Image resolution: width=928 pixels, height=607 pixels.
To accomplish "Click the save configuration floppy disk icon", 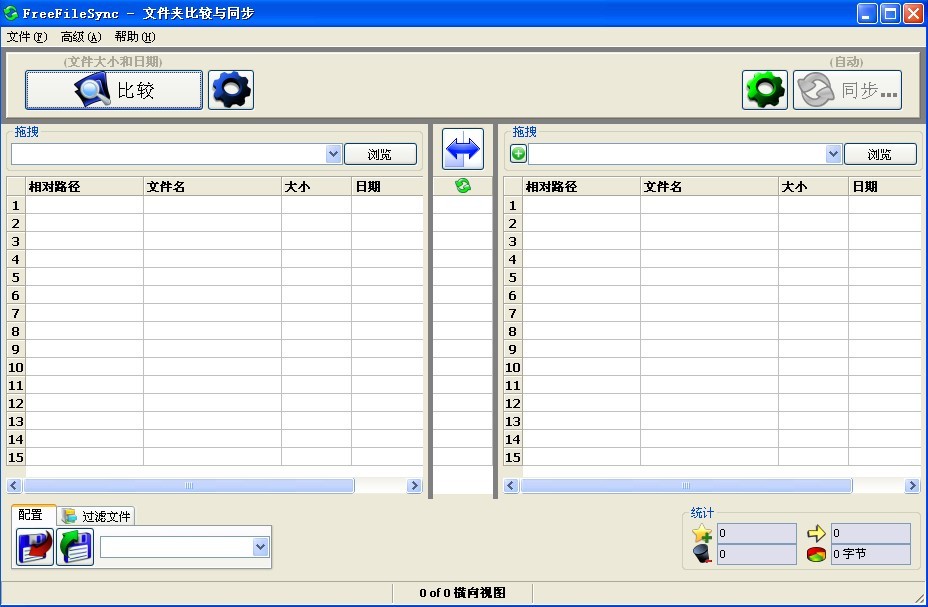I will coord(35,547).
